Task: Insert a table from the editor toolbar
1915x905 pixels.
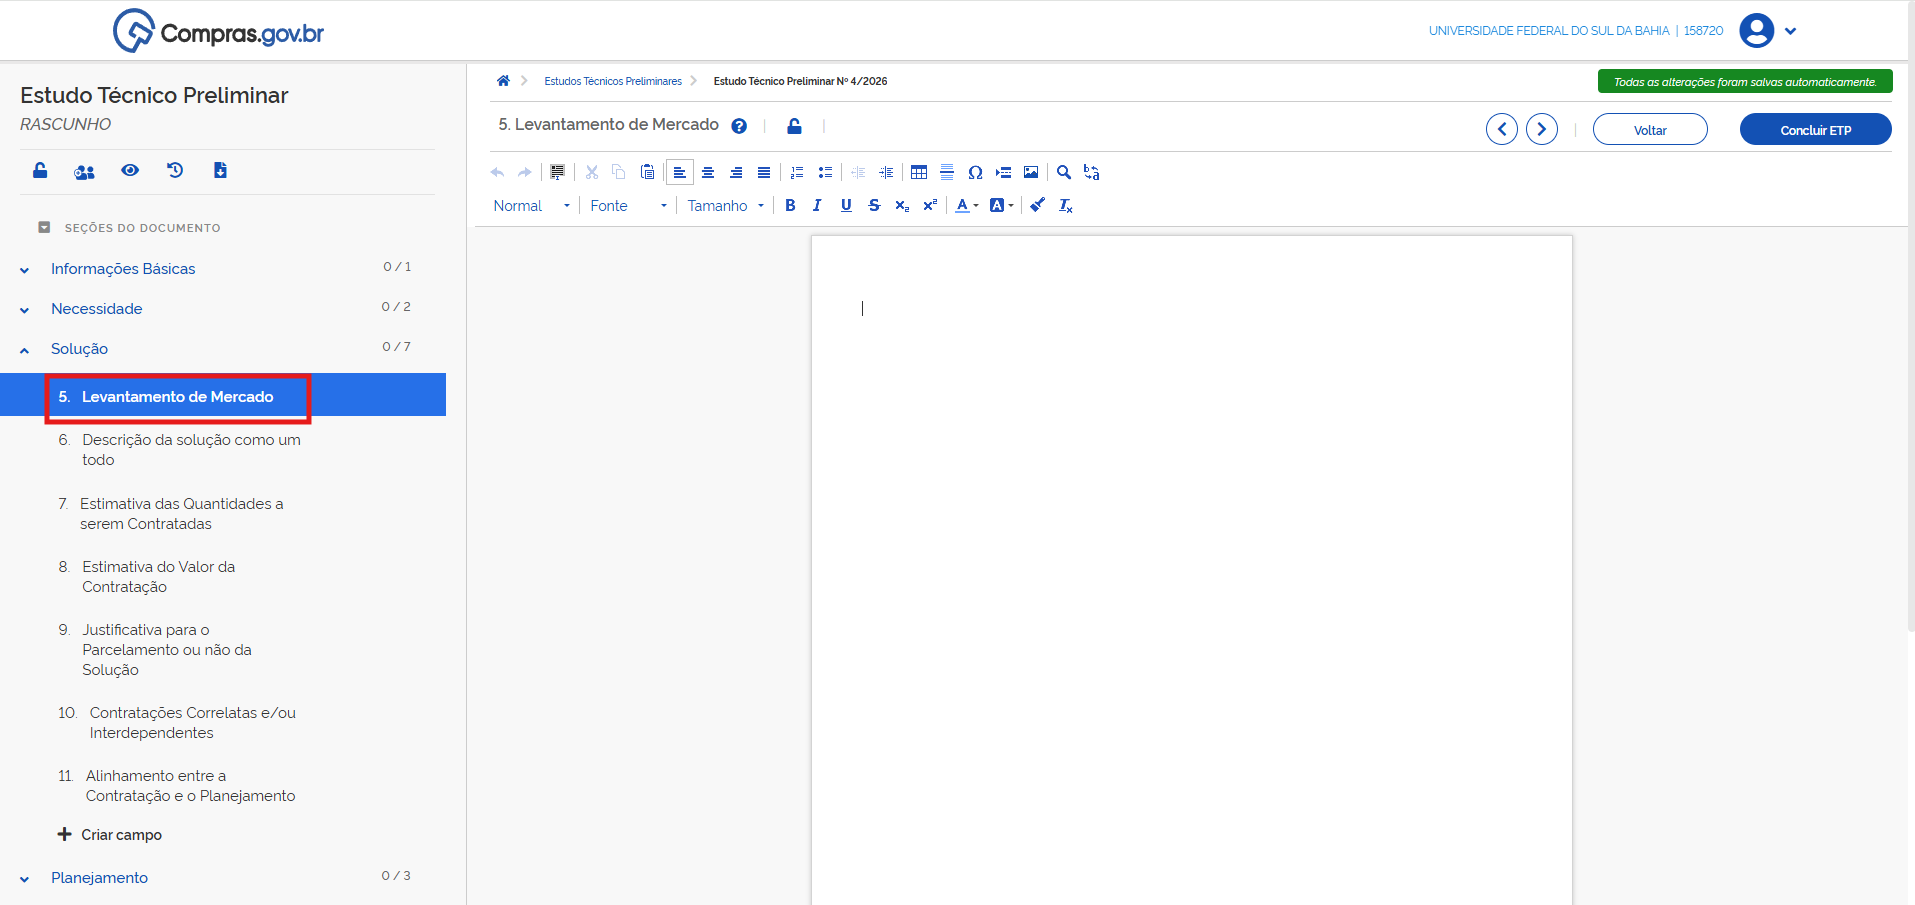Action: point(918,173)
